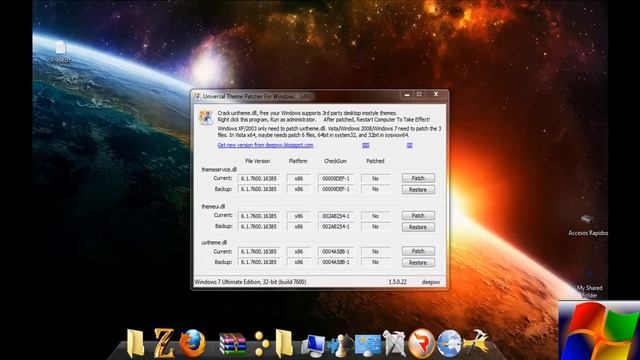Open the blue control panel card icon
This screenshot has height=360, width=640.
[x=368, y=344]
